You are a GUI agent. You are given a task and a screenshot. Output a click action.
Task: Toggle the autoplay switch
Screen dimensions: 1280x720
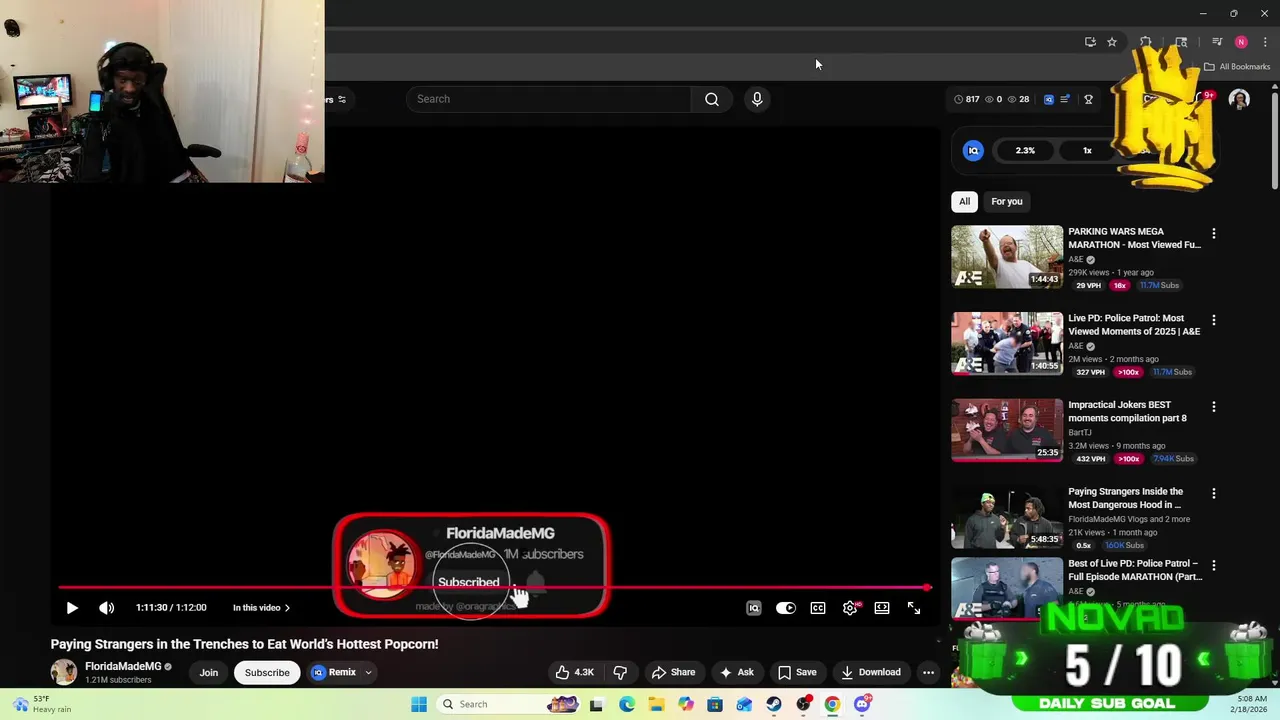tap(786, 608)
